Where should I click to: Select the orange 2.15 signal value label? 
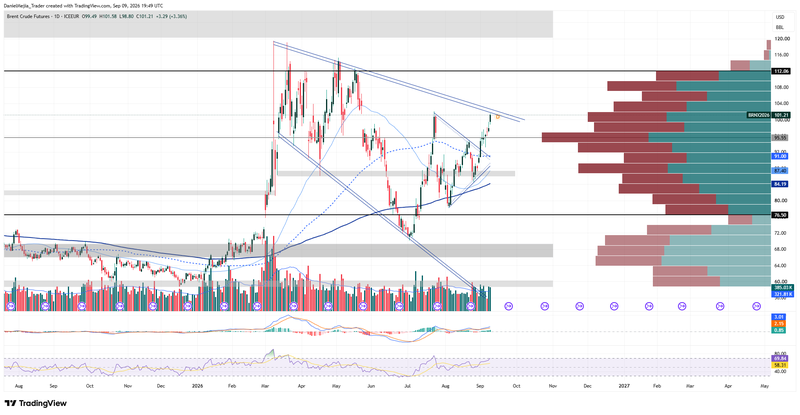(779, 324)
